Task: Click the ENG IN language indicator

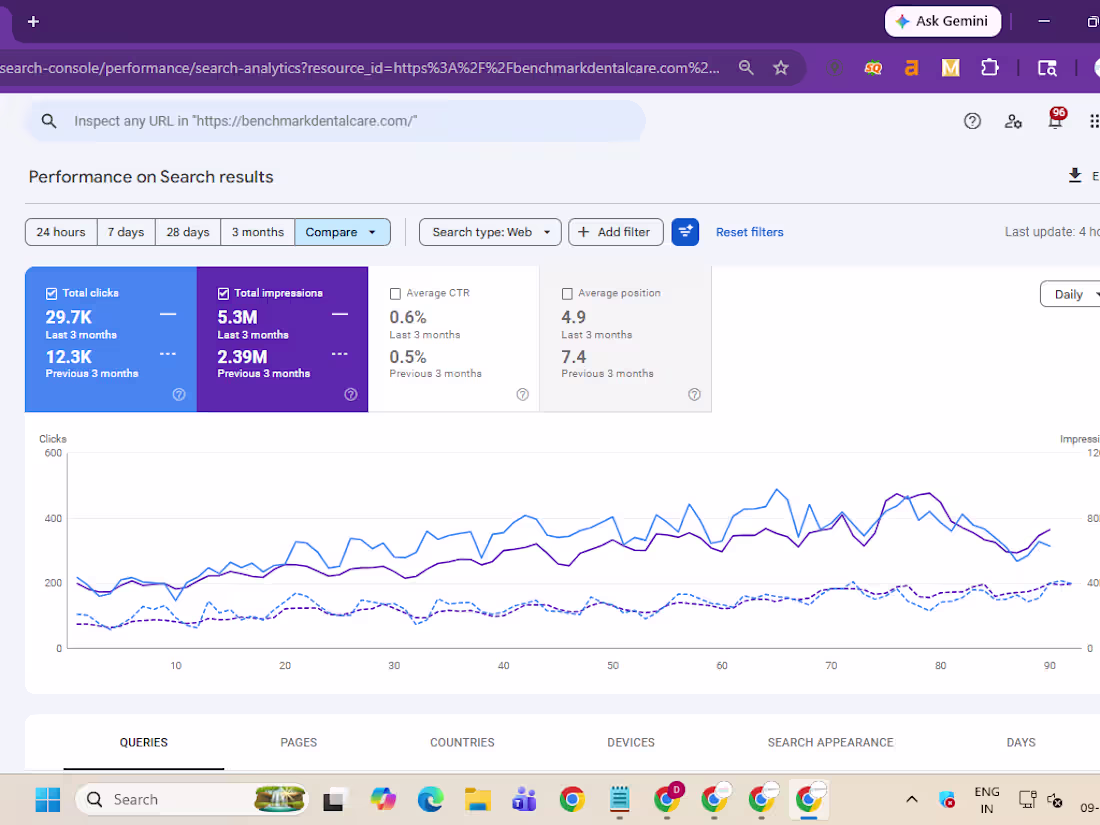Action: pyautogui.click(x=987, y=800)
